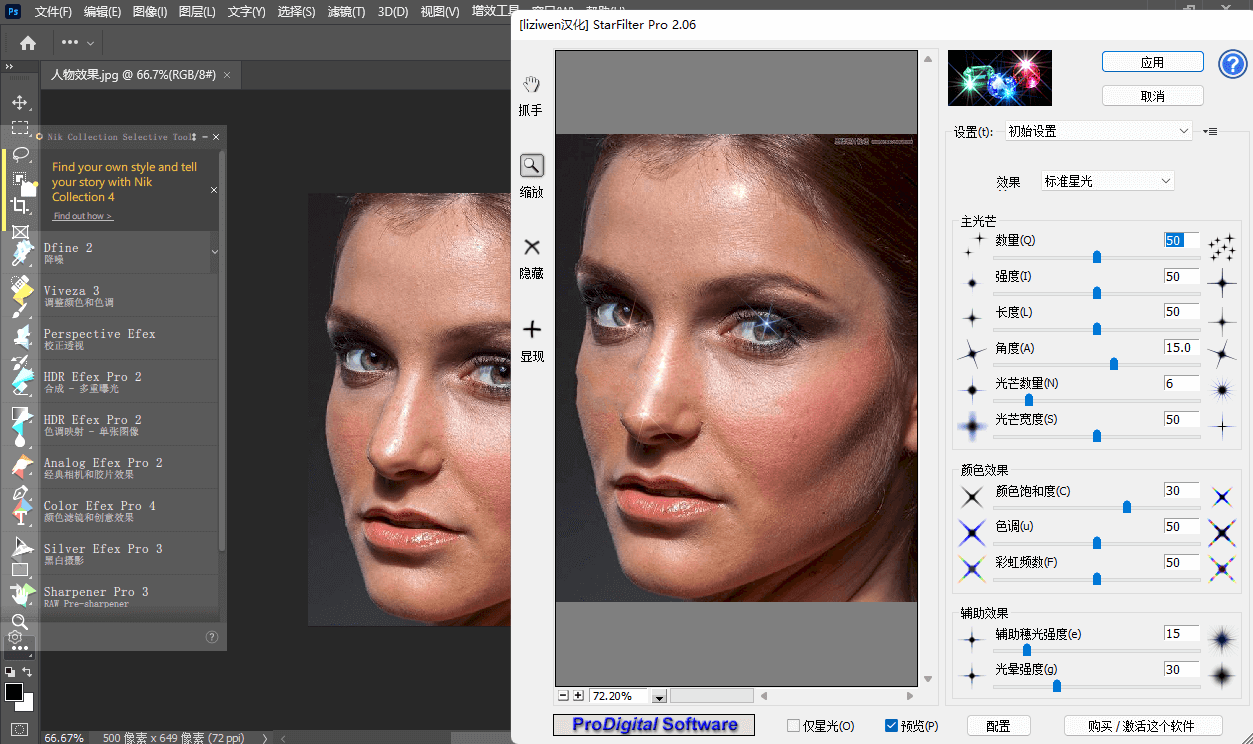Click the 强度(I) slider handle
Image resolution: width=1253 pixels, height=744 pixels.
(1096, 292)
